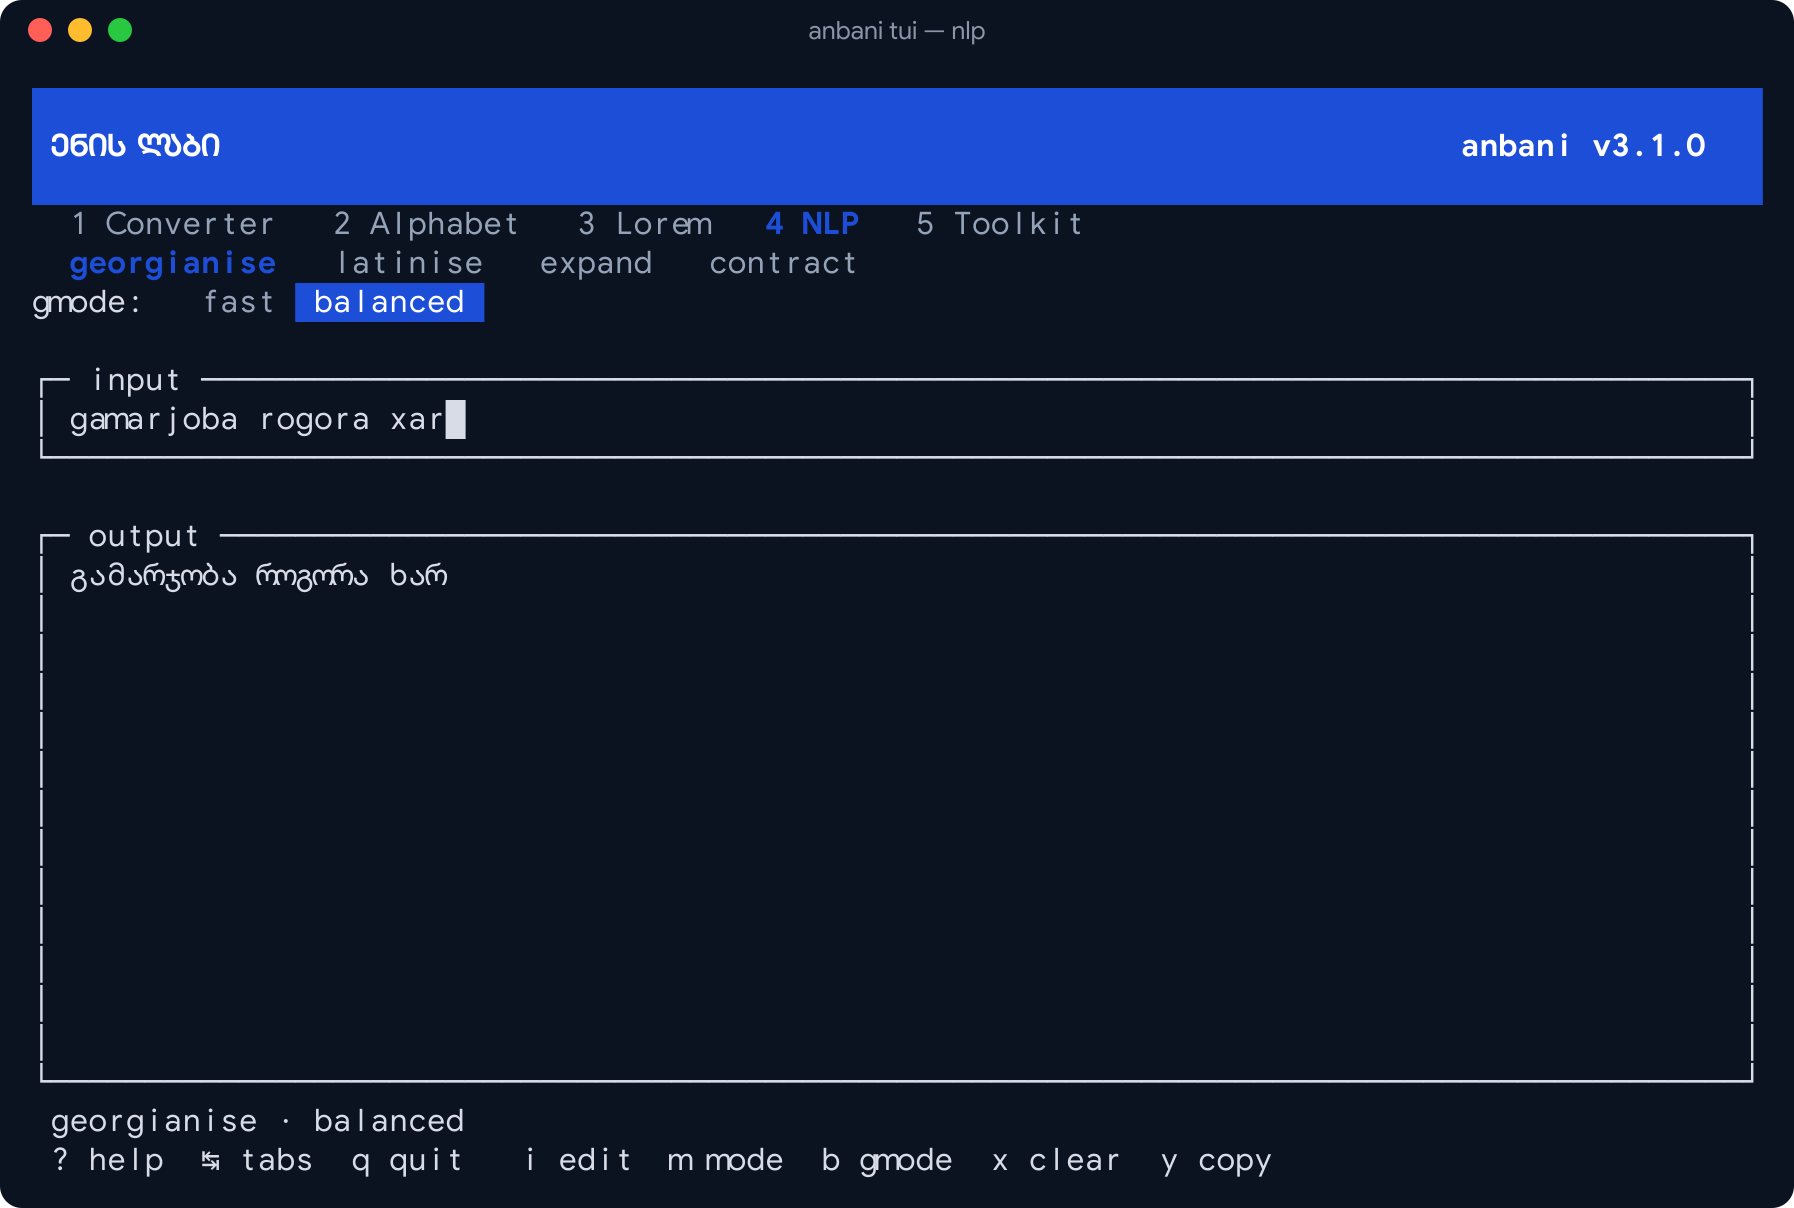Open the 5 Toolkit tab
The image size is (1794, 1208).
(x=999, y=224)
